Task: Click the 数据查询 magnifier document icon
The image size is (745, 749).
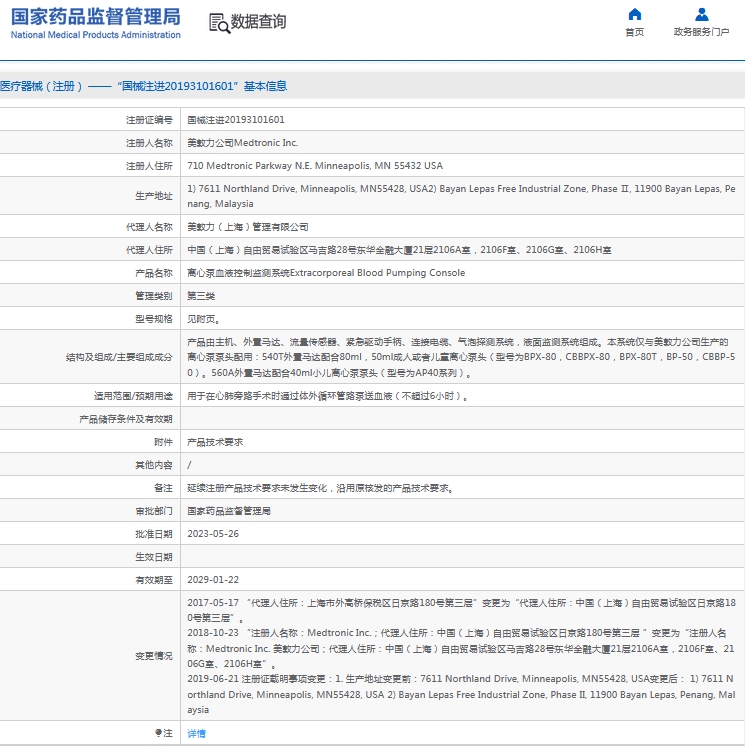Action: pyautogui.click(x=219, y=23)
